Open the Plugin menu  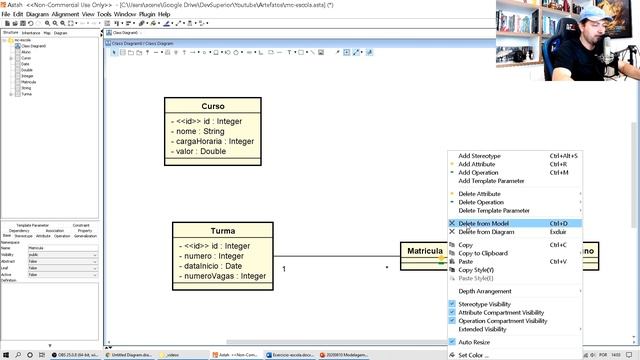coord(147,14)
